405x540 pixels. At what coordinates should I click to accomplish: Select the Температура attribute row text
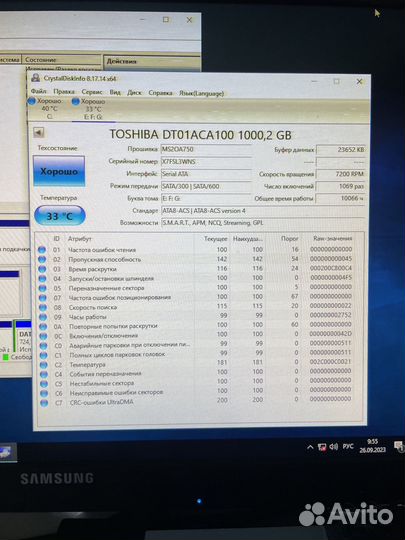87,364
